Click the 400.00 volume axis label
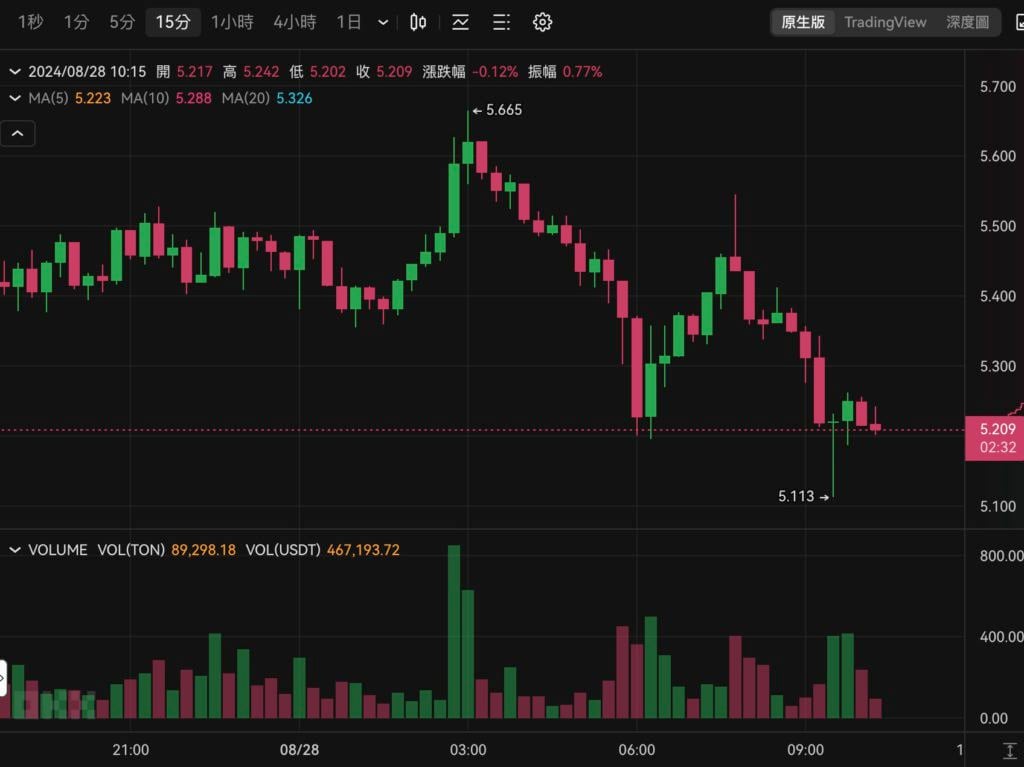This screenshot has width=1024, height=767. click(x=1001, y=637)
